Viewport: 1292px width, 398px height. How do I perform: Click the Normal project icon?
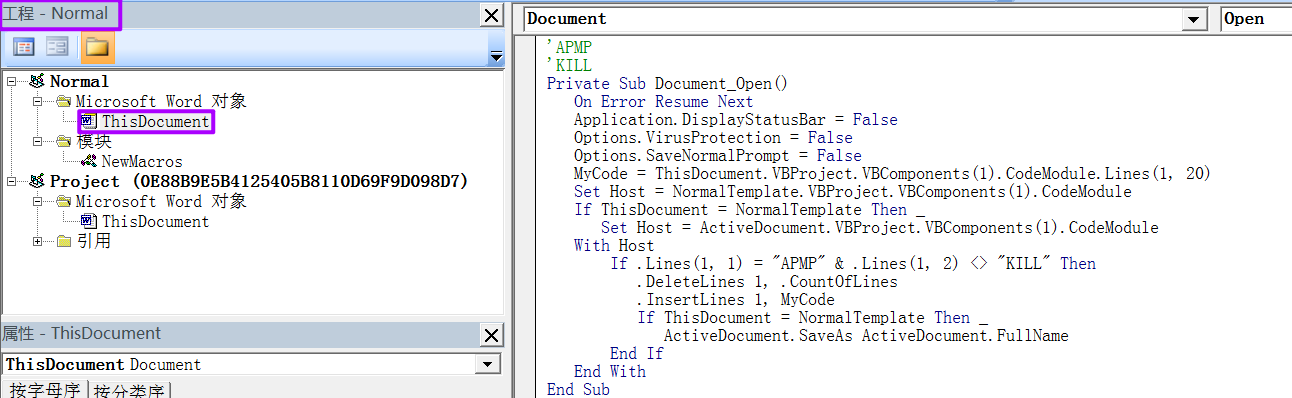(x=38, y=82)
